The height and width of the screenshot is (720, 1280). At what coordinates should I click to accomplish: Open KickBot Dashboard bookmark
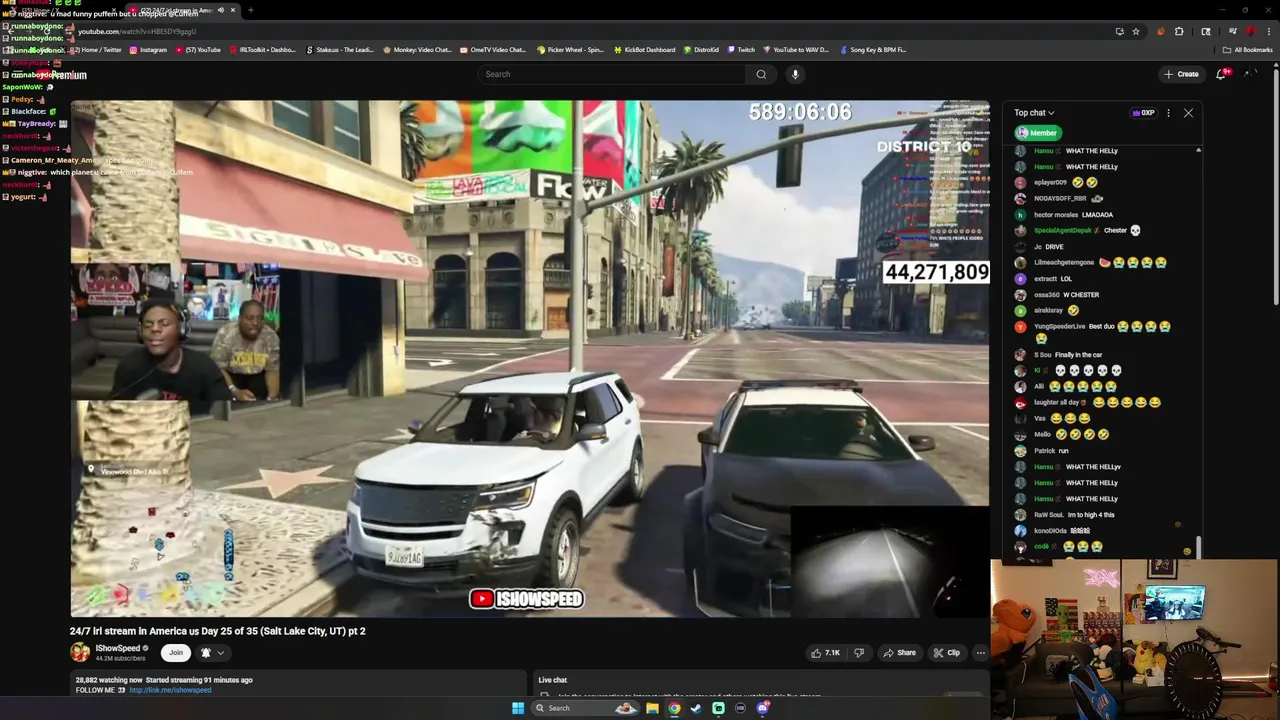[x=644, y=50]
